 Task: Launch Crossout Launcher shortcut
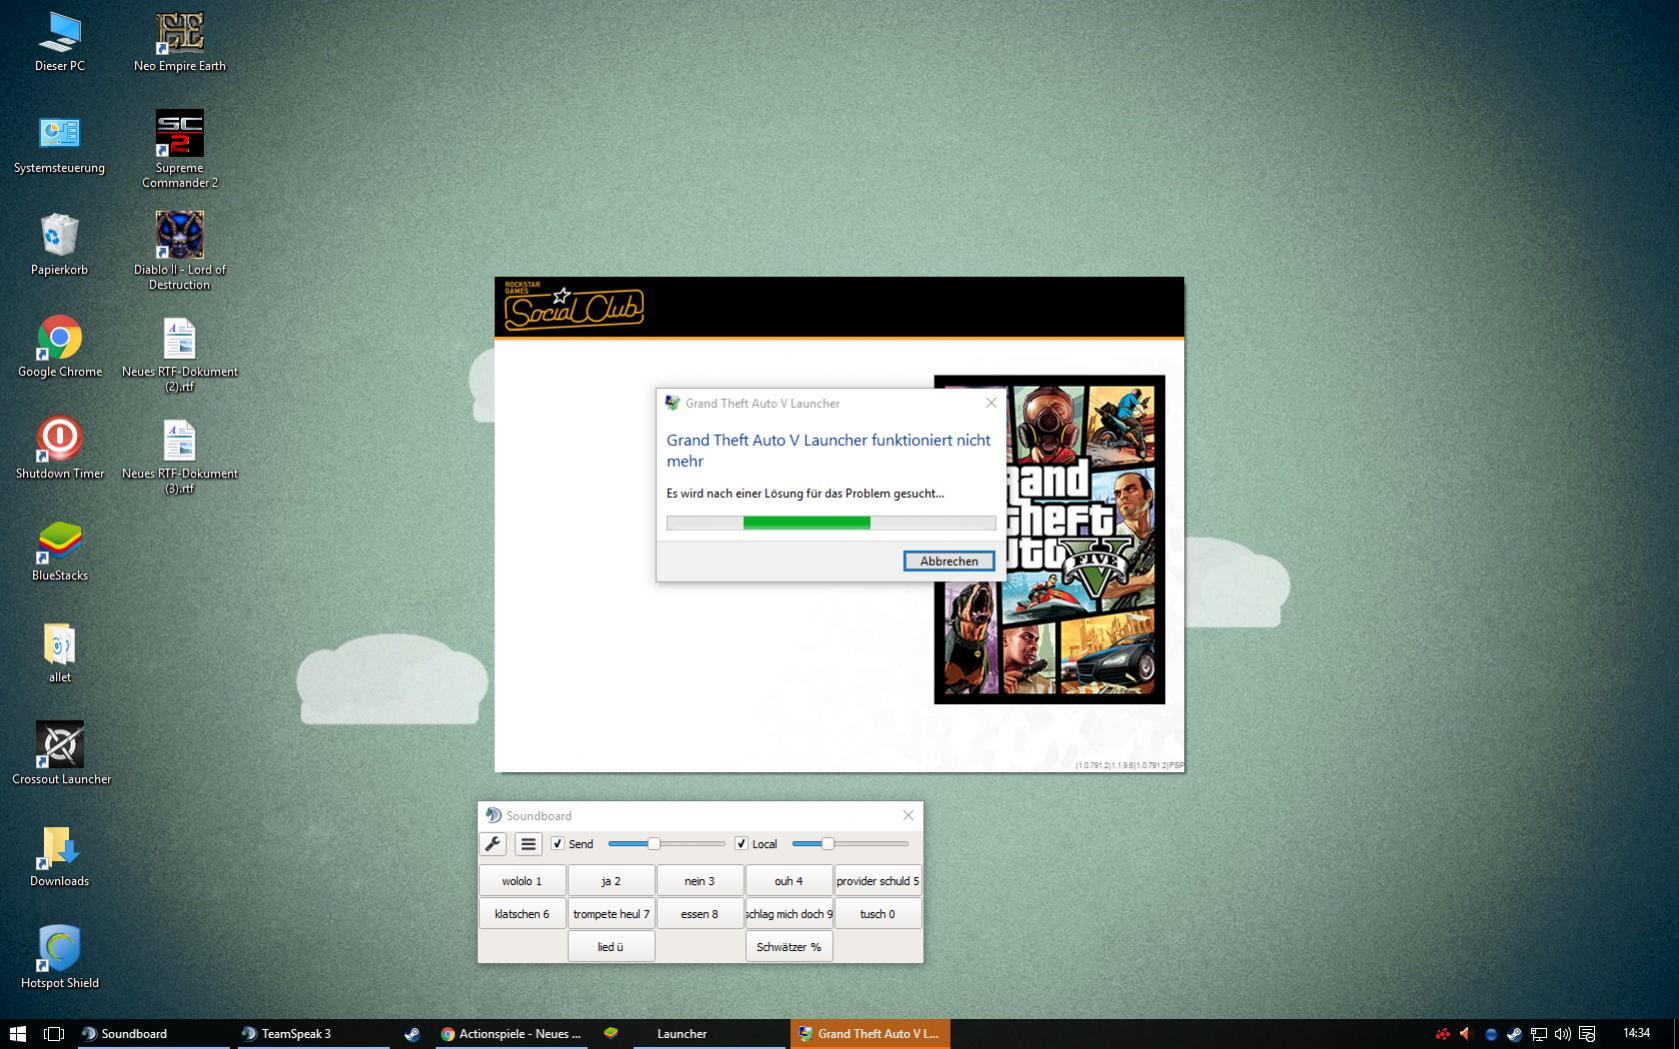tap(61, 754)
